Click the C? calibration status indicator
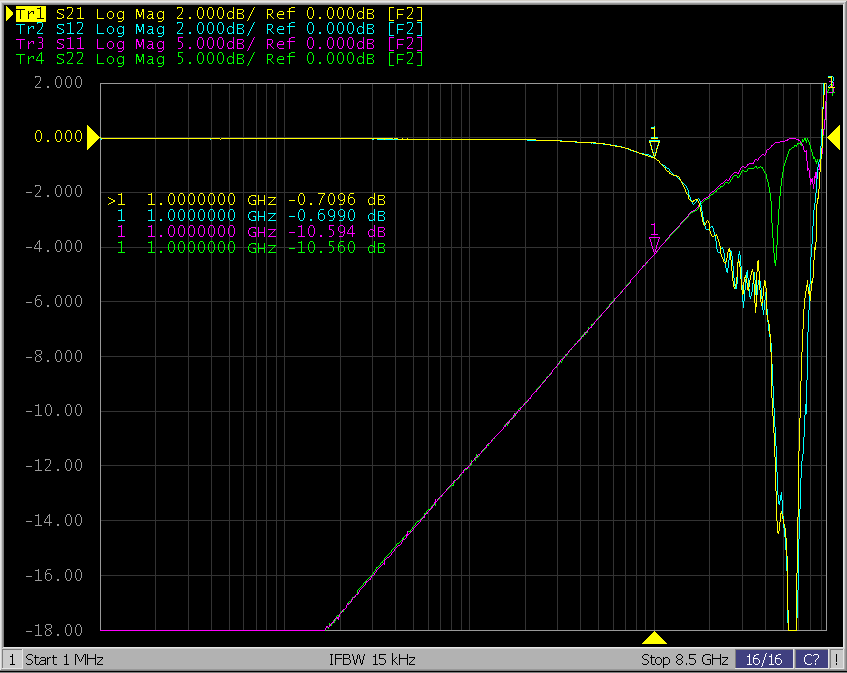 tap(811, 660)
